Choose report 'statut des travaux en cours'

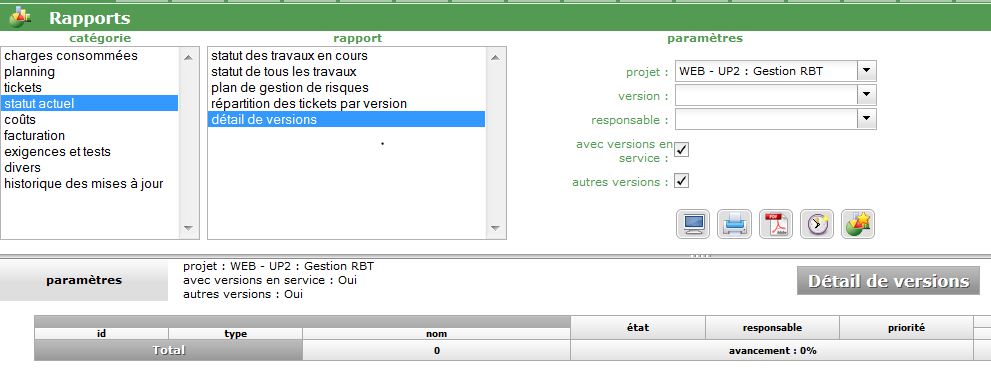[346, 56]
